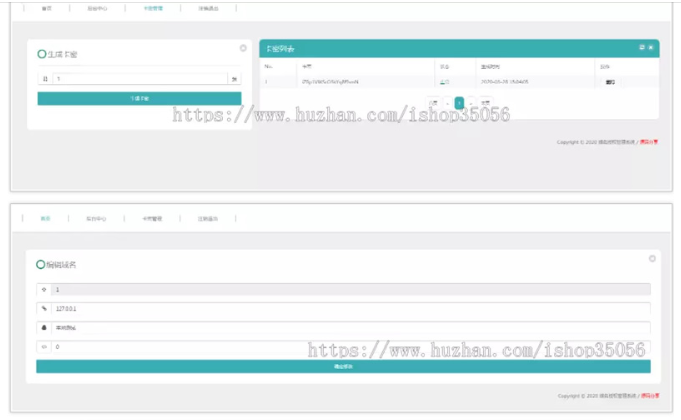The width and height of the screenshot is (681, 420).
Task: Click the code icon beside the 0 field
Action: pyautogui.click(x=43, y=347)
